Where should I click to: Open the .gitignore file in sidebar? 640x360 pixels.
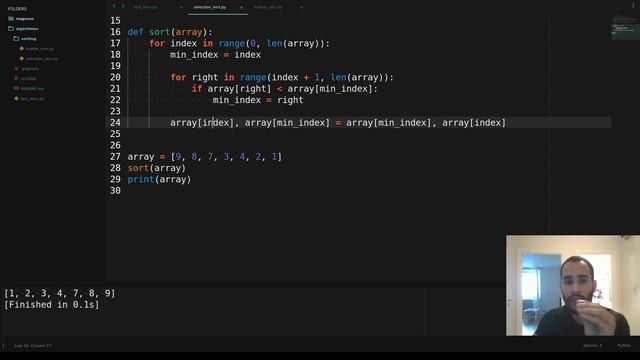click(x=27, y=69)
